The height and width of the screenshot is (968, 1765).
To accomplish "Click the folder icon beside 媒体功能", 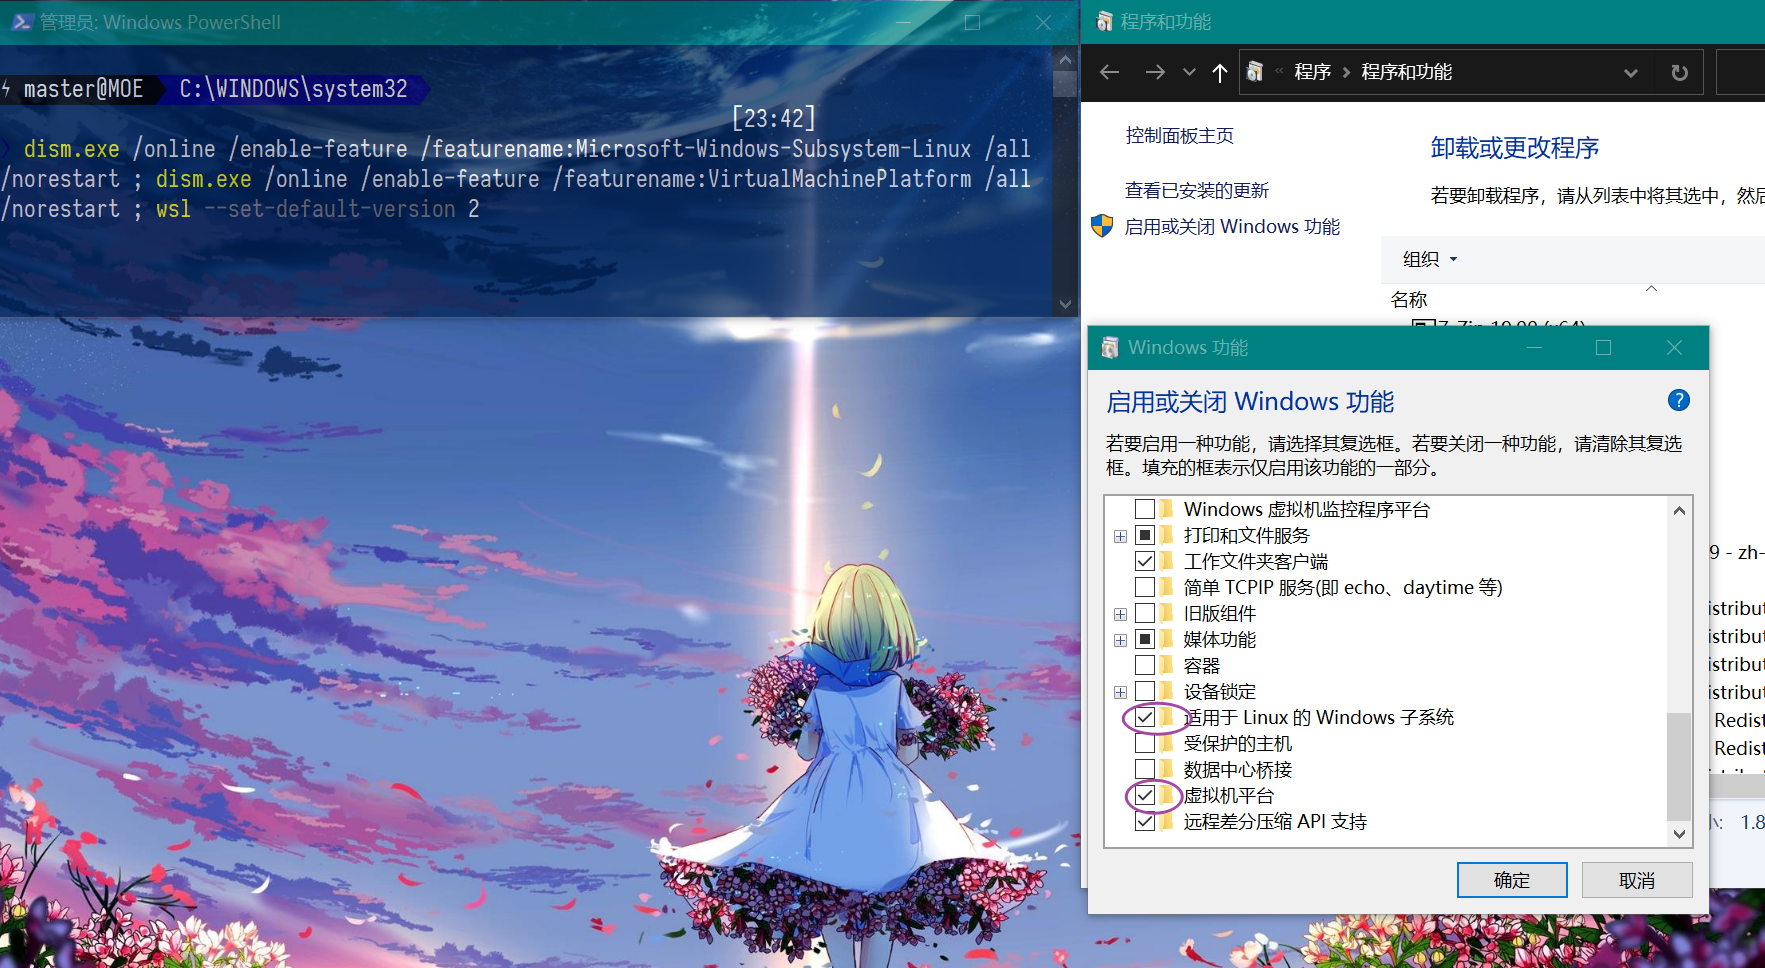I will tap(1167, 639).
